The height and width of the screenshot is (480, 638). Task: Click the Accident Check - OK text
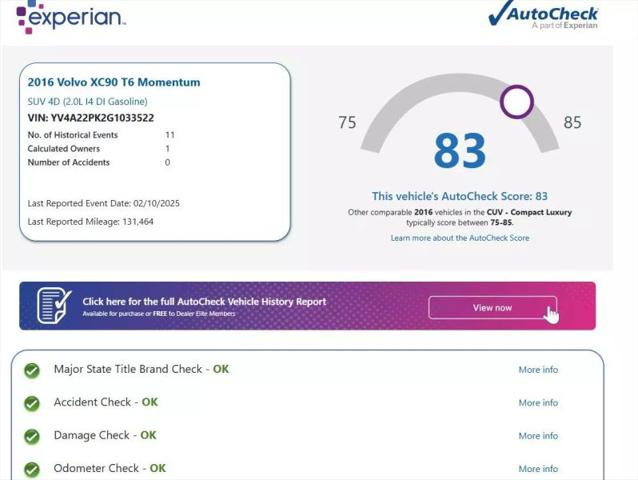[x=106, y=402]
